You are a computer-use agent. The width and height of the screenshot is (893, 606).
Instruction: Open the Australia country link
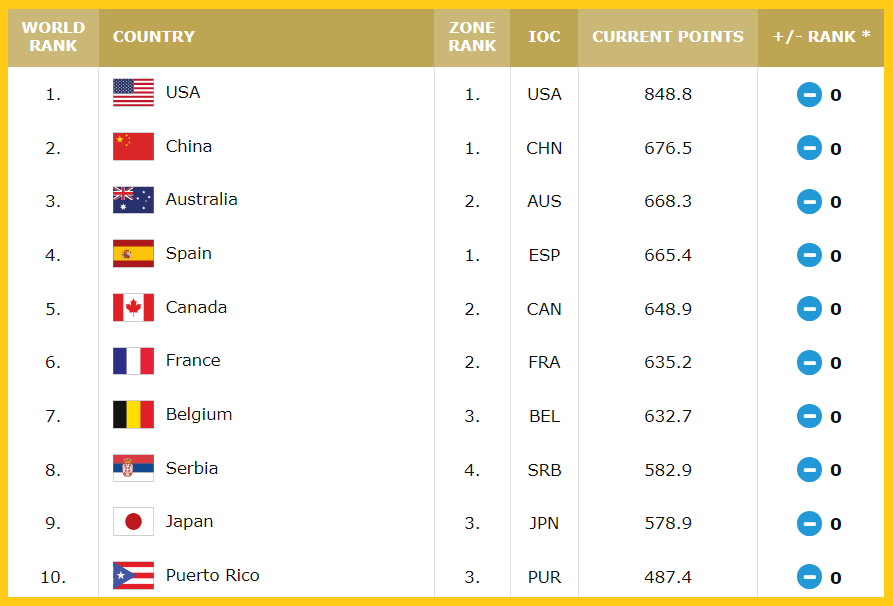tap(202, 199)
